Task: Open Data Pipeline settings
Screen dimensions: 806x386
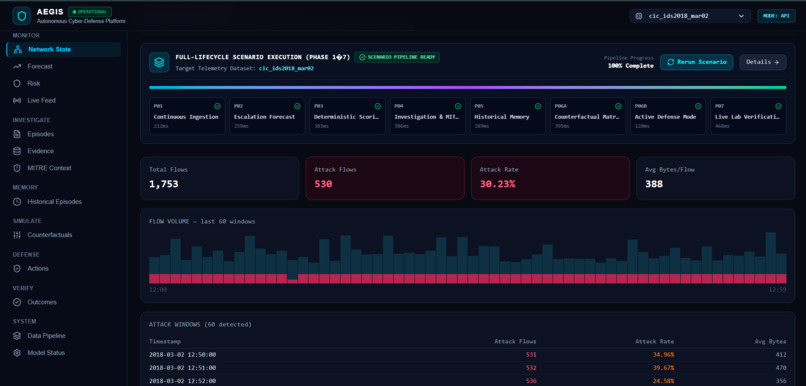Action: pyautogui.click(x=64, y=336)
